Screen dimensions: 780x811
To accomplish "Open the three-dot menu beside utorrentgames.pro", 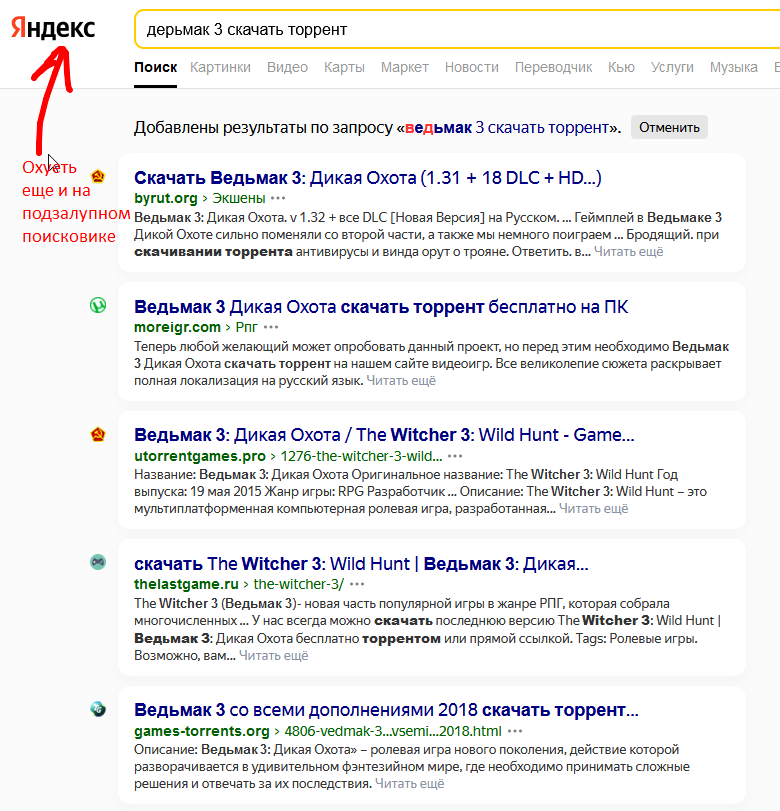I will [455, 456].
